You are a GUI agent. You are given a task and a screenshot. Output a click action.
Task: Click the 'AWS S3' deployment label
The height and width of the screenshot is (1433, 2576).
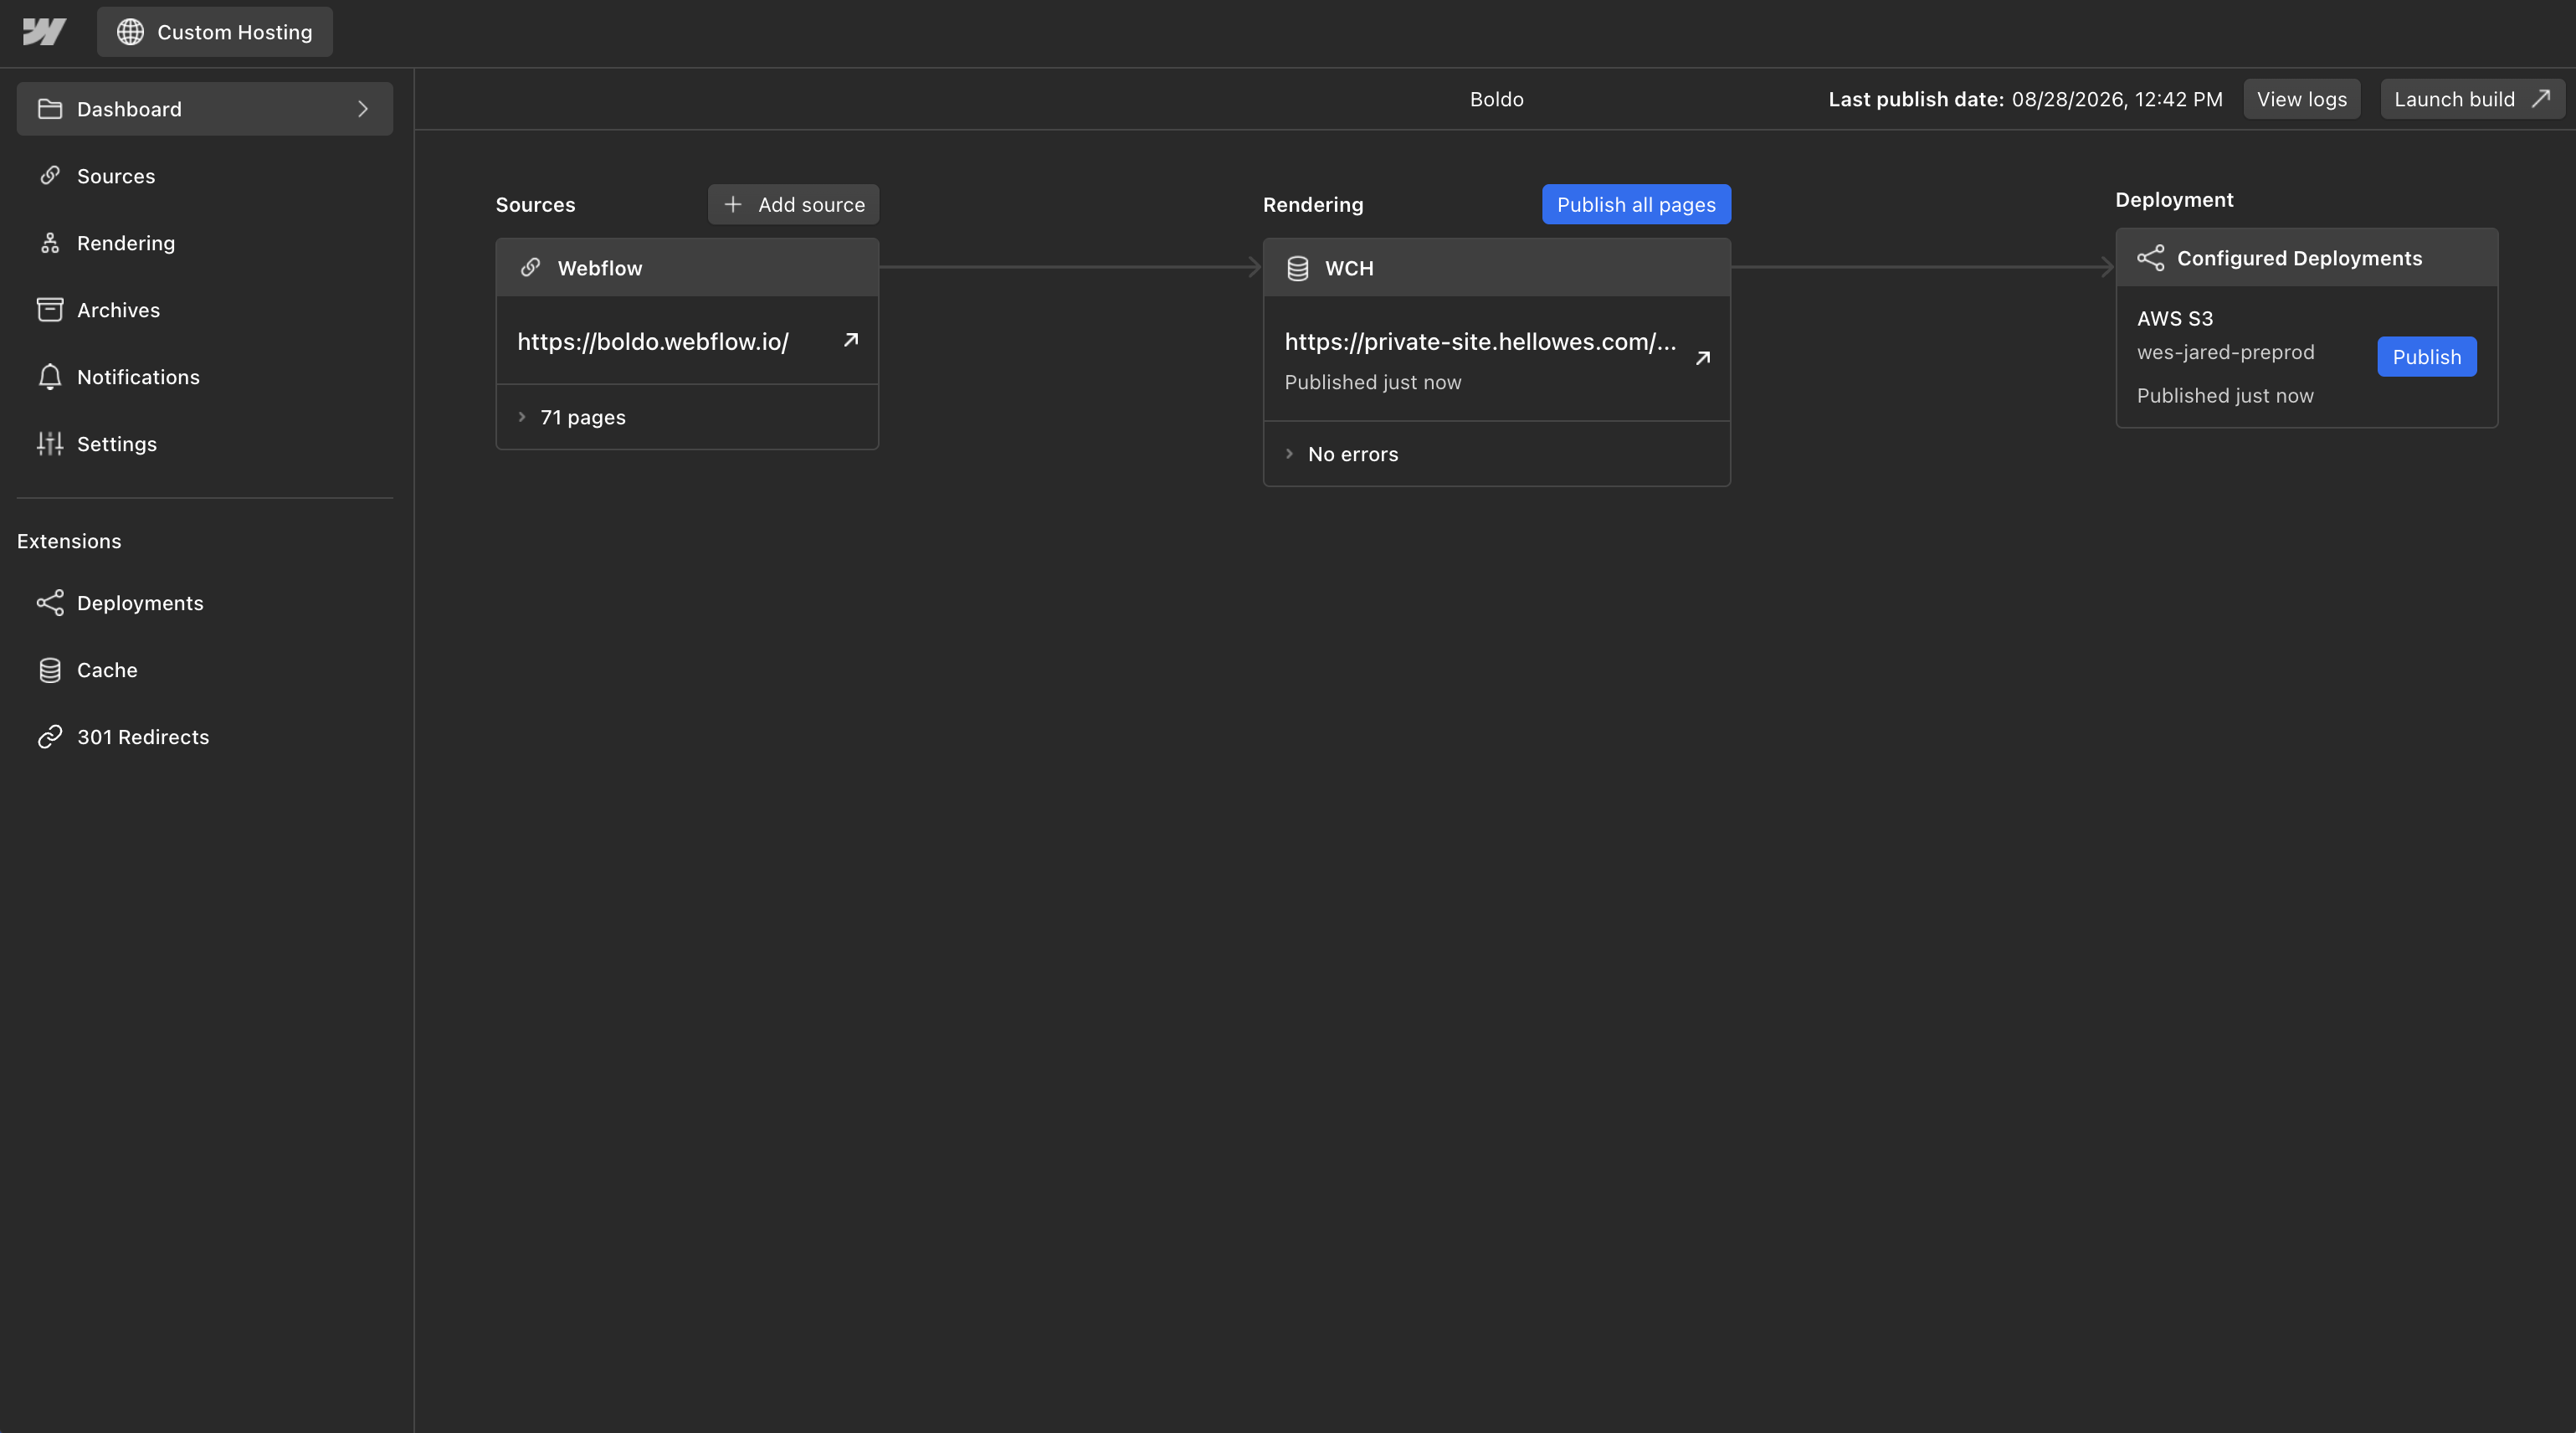(2175, 318)
